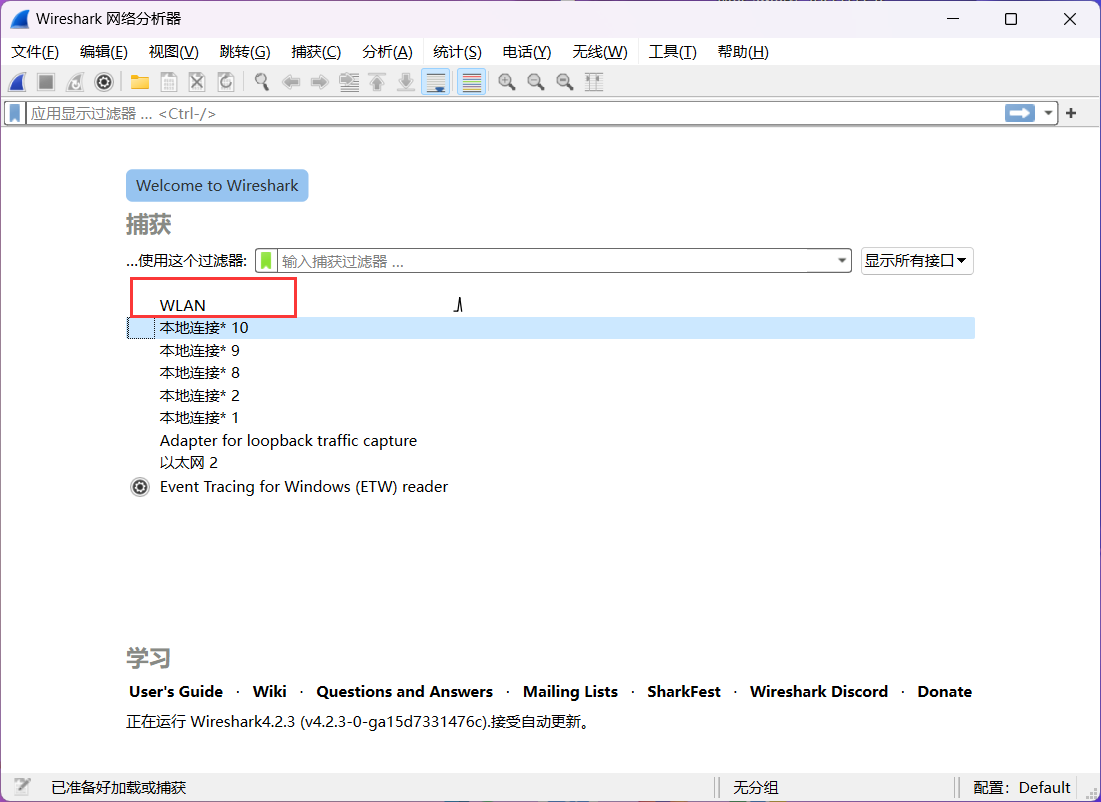Select interface 本地连接* 9
1101x802 pixels.
[x=550, y=350]
